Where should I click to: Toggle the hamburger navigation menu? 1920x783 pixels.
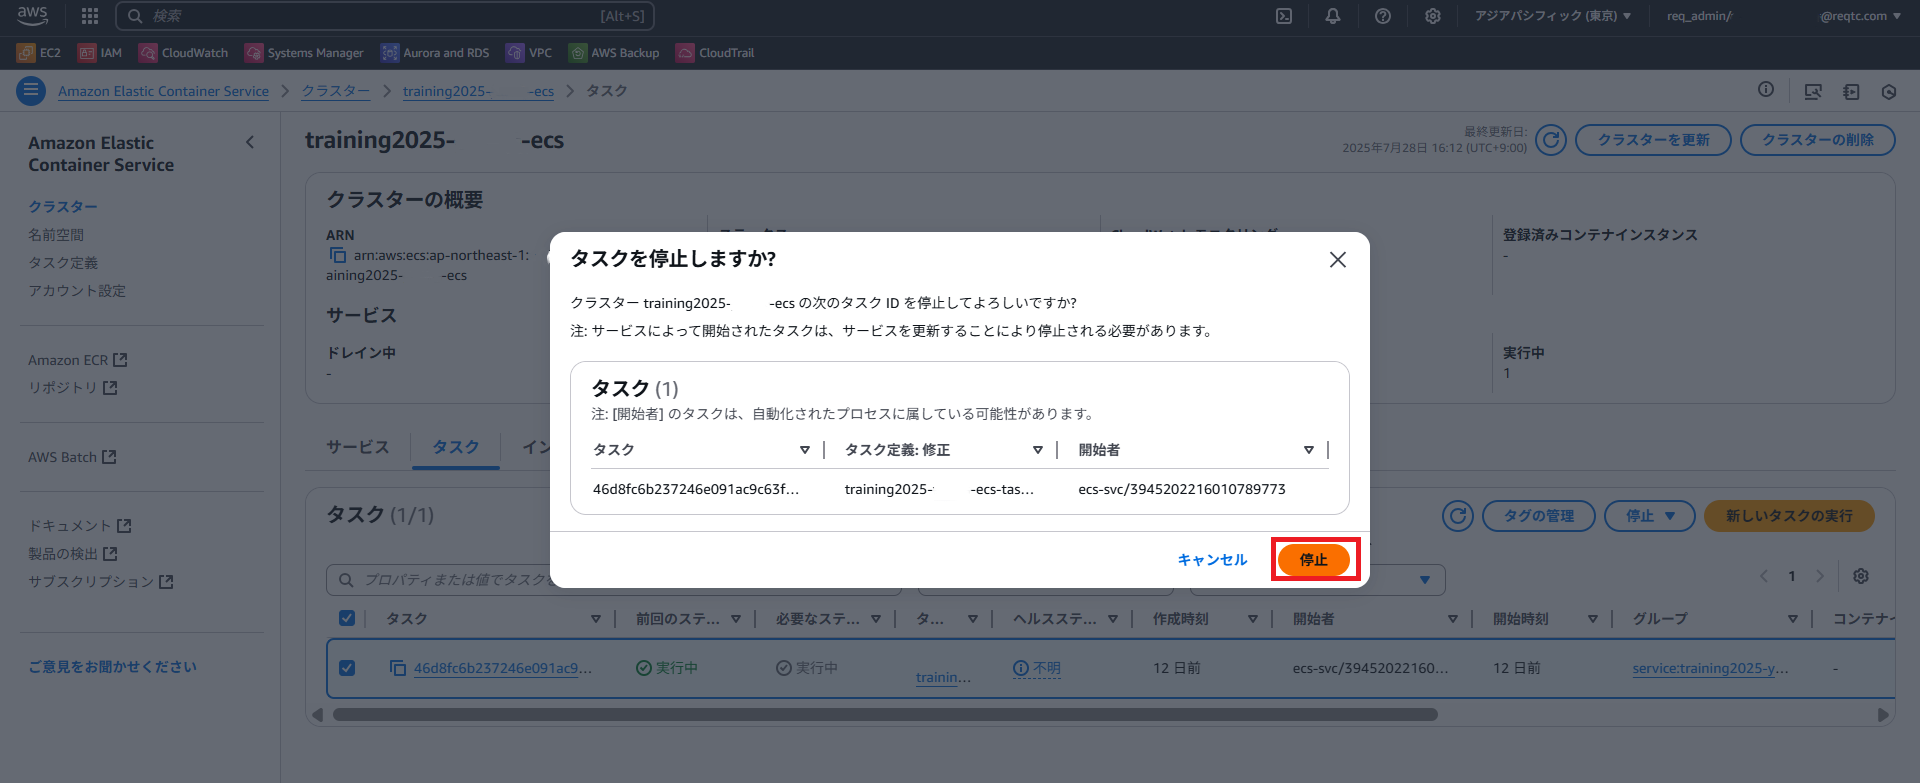point(31,91)
